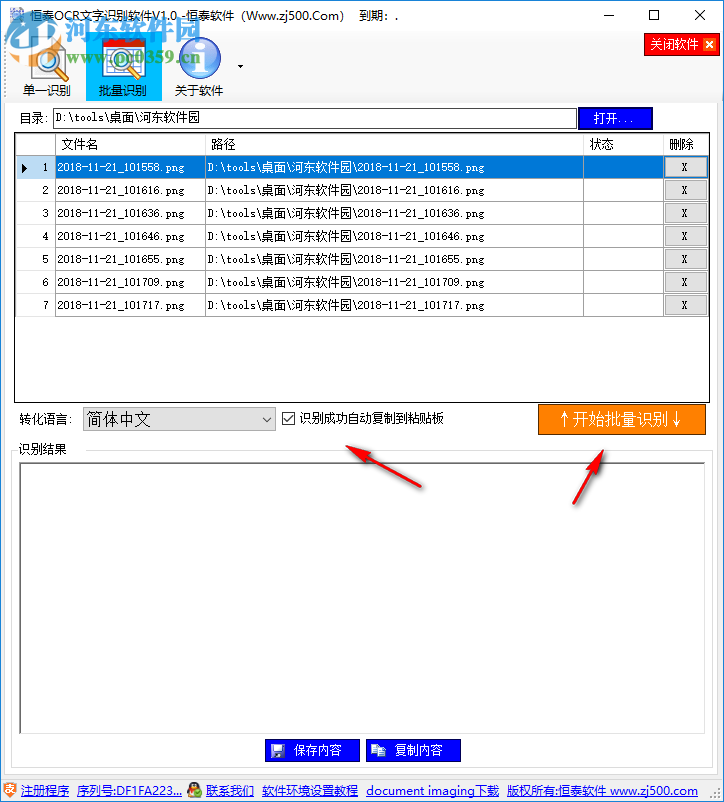The height and width of the screenshot is (802, 724).
Task: Click the 路径 column header
Action: click(394, 145)
